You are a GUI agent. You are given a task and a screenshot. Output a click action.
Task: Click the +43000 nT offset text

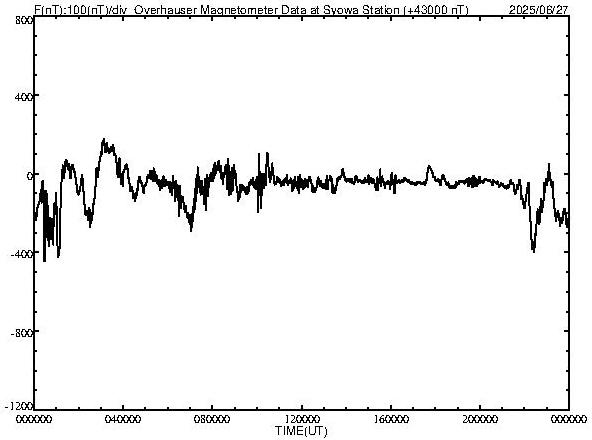(x=436, y=10)
